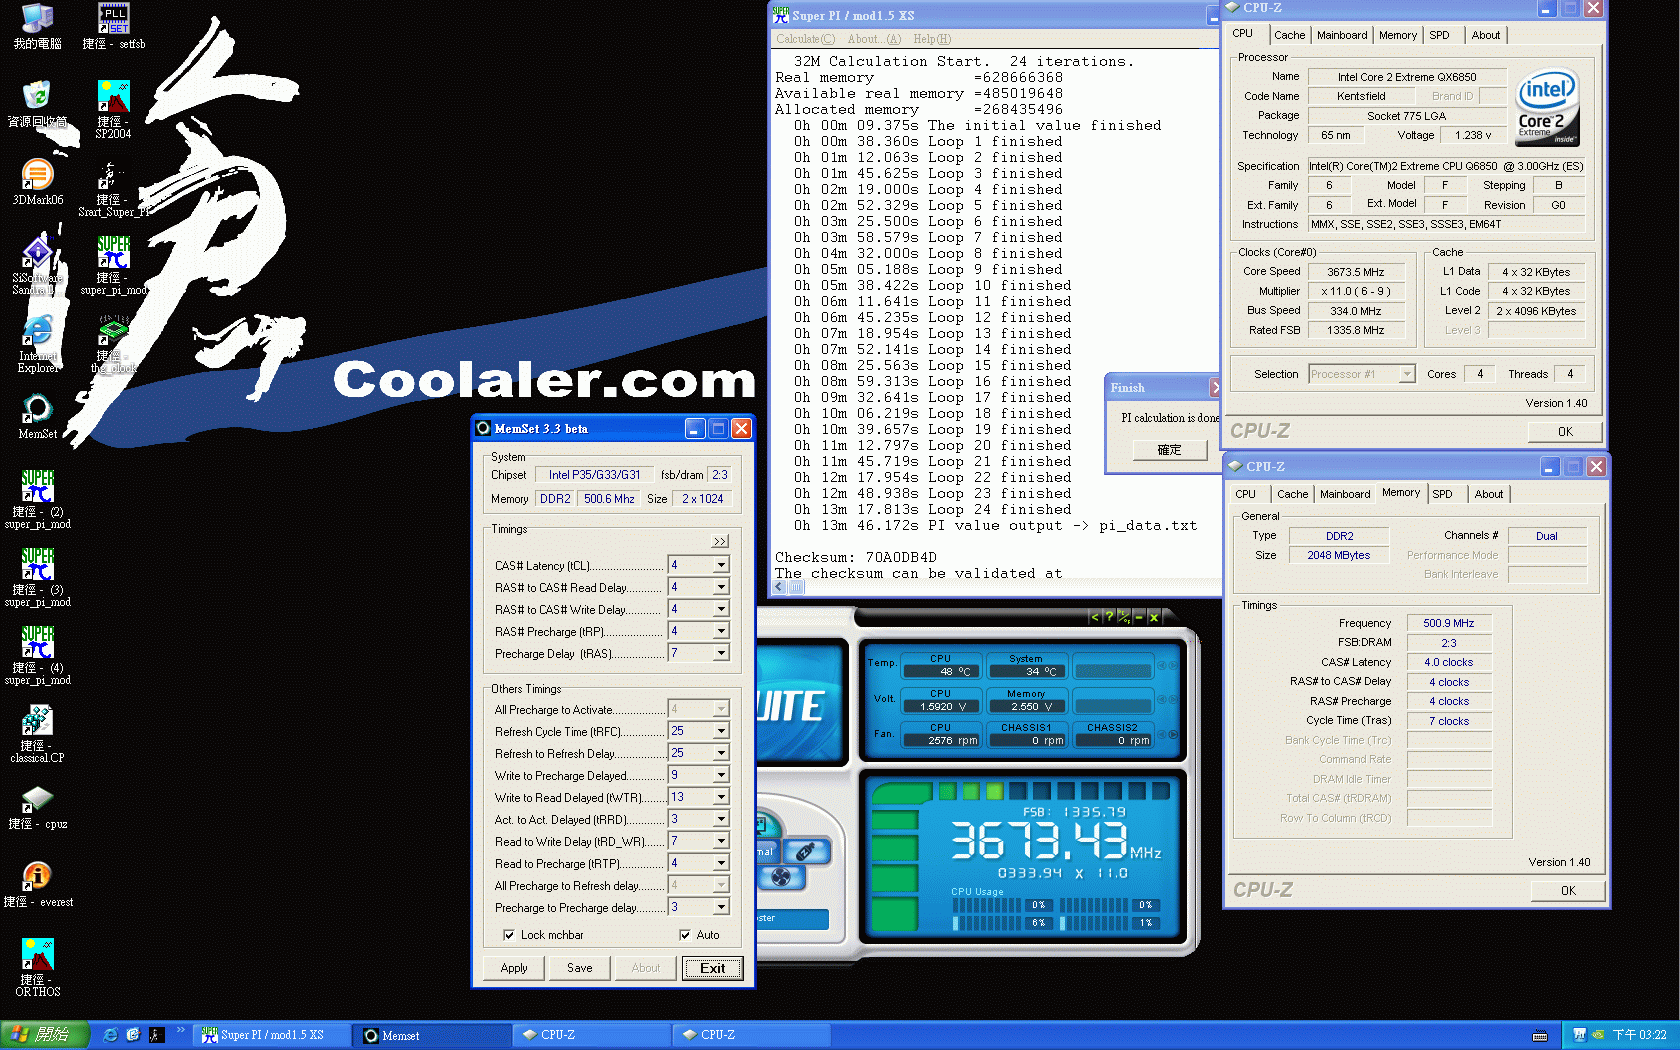Open the About menu in Super PI
This screenshot has width=1680, height=1050.
point(873,39)
